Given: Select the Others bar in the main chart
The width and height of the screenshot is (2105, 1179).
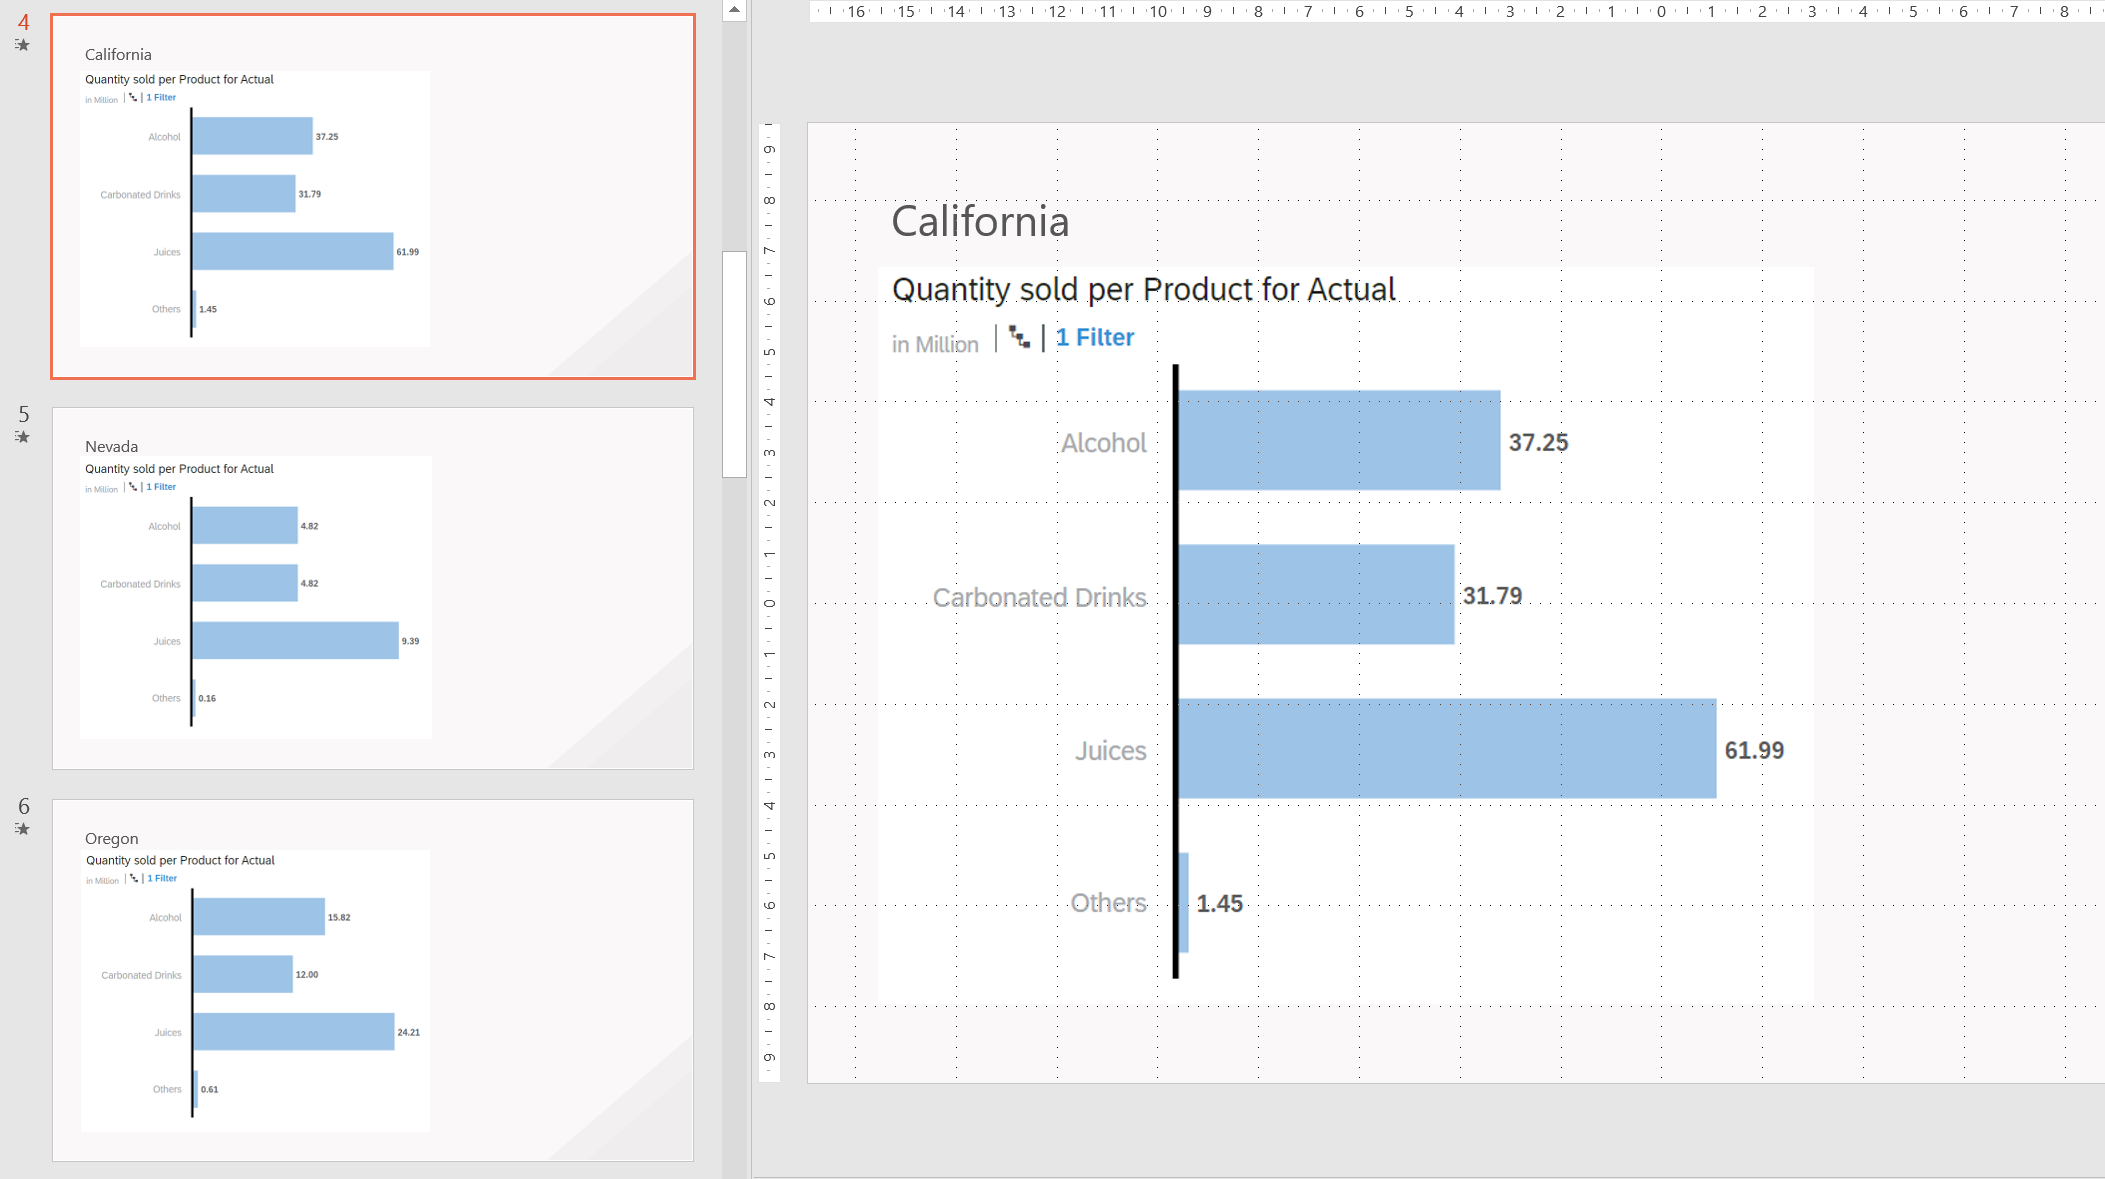Looking at the screenshot, I should pyautogui.click(x=1184, y=902).
